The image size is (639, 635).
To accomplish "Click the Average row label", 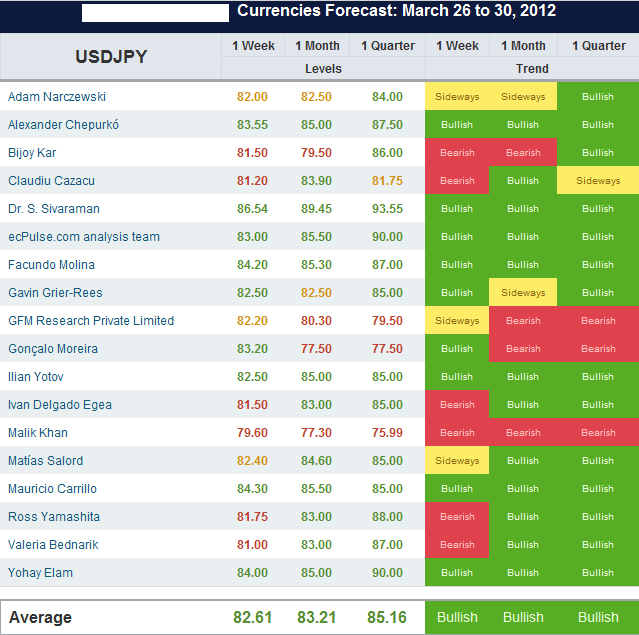I will pos(40,617).
